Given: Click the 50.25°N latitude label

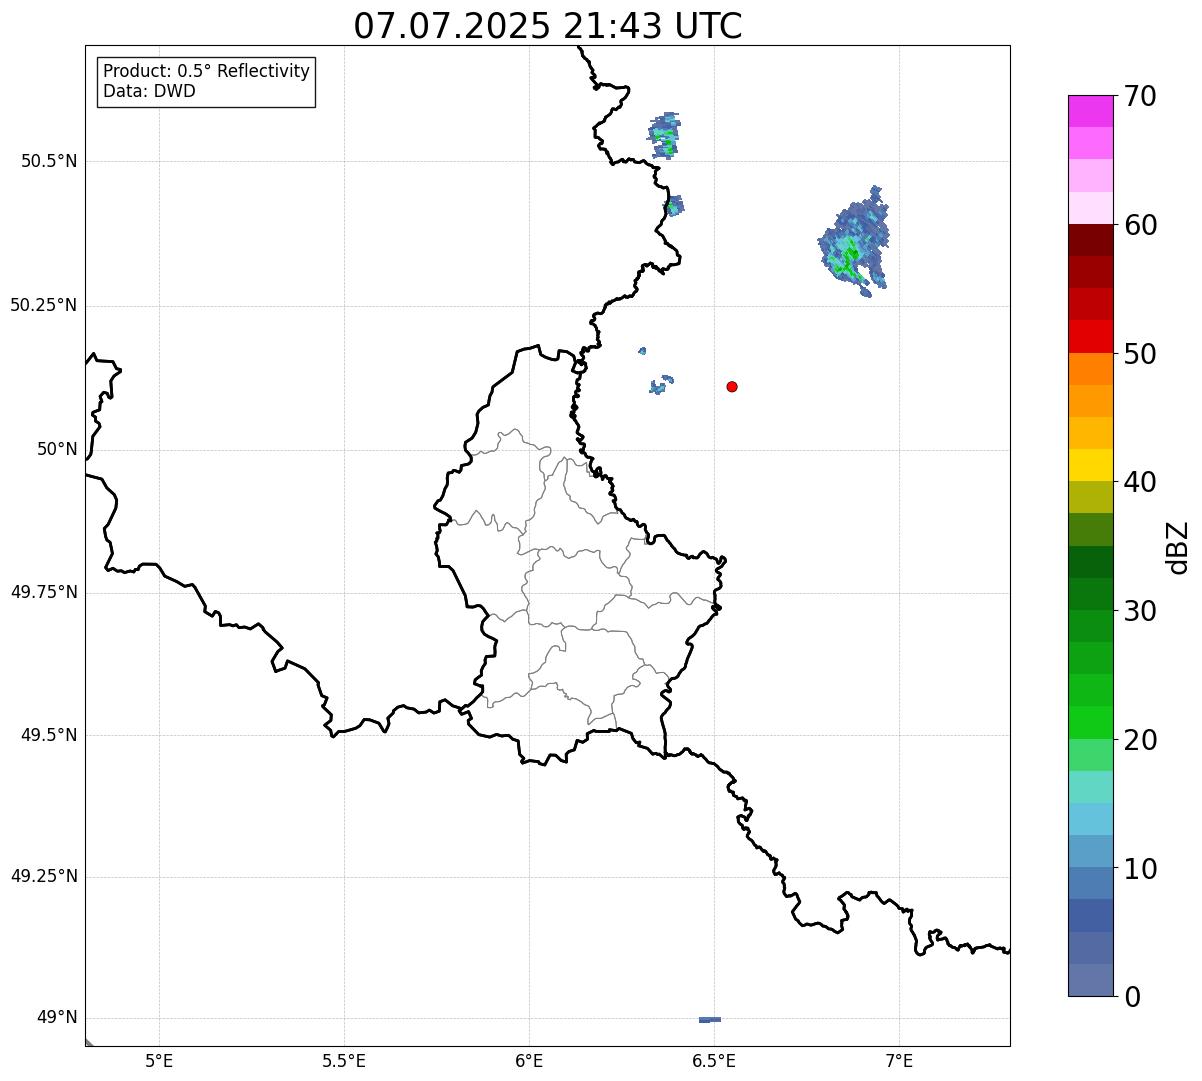Looking at the screenshot, I should tap(43, 305).
